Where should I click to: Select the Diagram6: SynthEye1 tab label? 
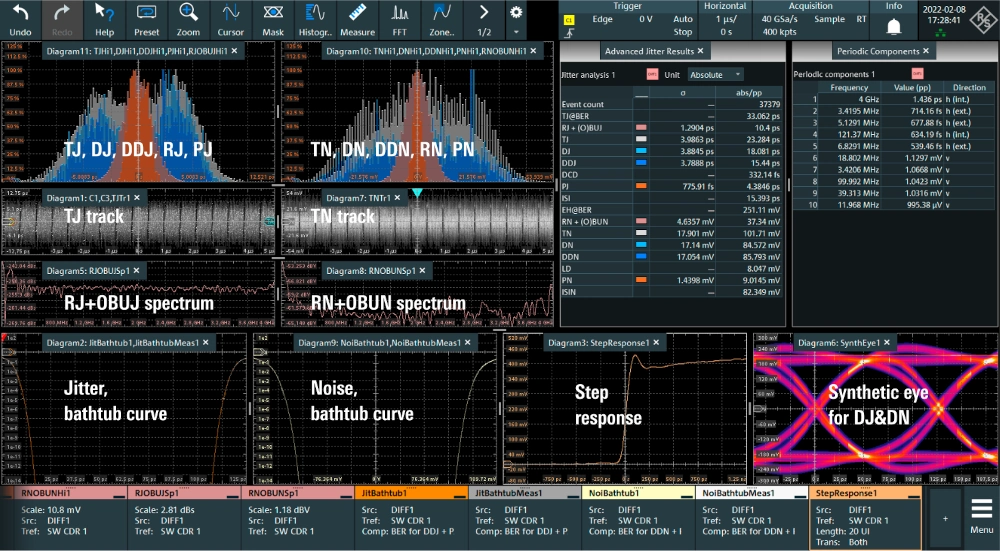pyautogui.click(x=838, y=342)
